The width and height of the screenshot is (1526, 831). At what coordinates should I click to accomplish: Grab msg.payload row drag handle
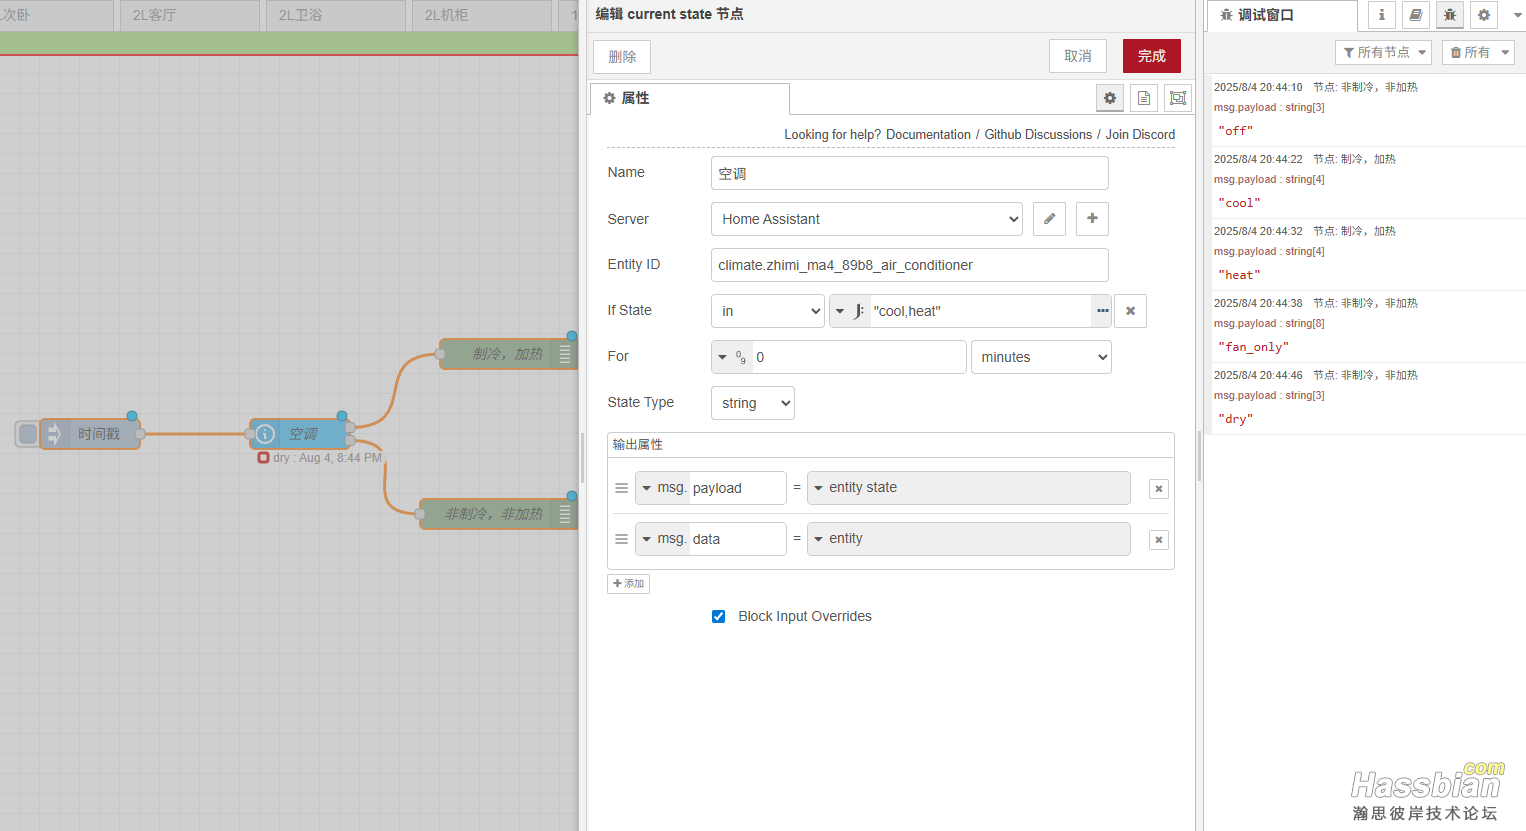[621, 488]
